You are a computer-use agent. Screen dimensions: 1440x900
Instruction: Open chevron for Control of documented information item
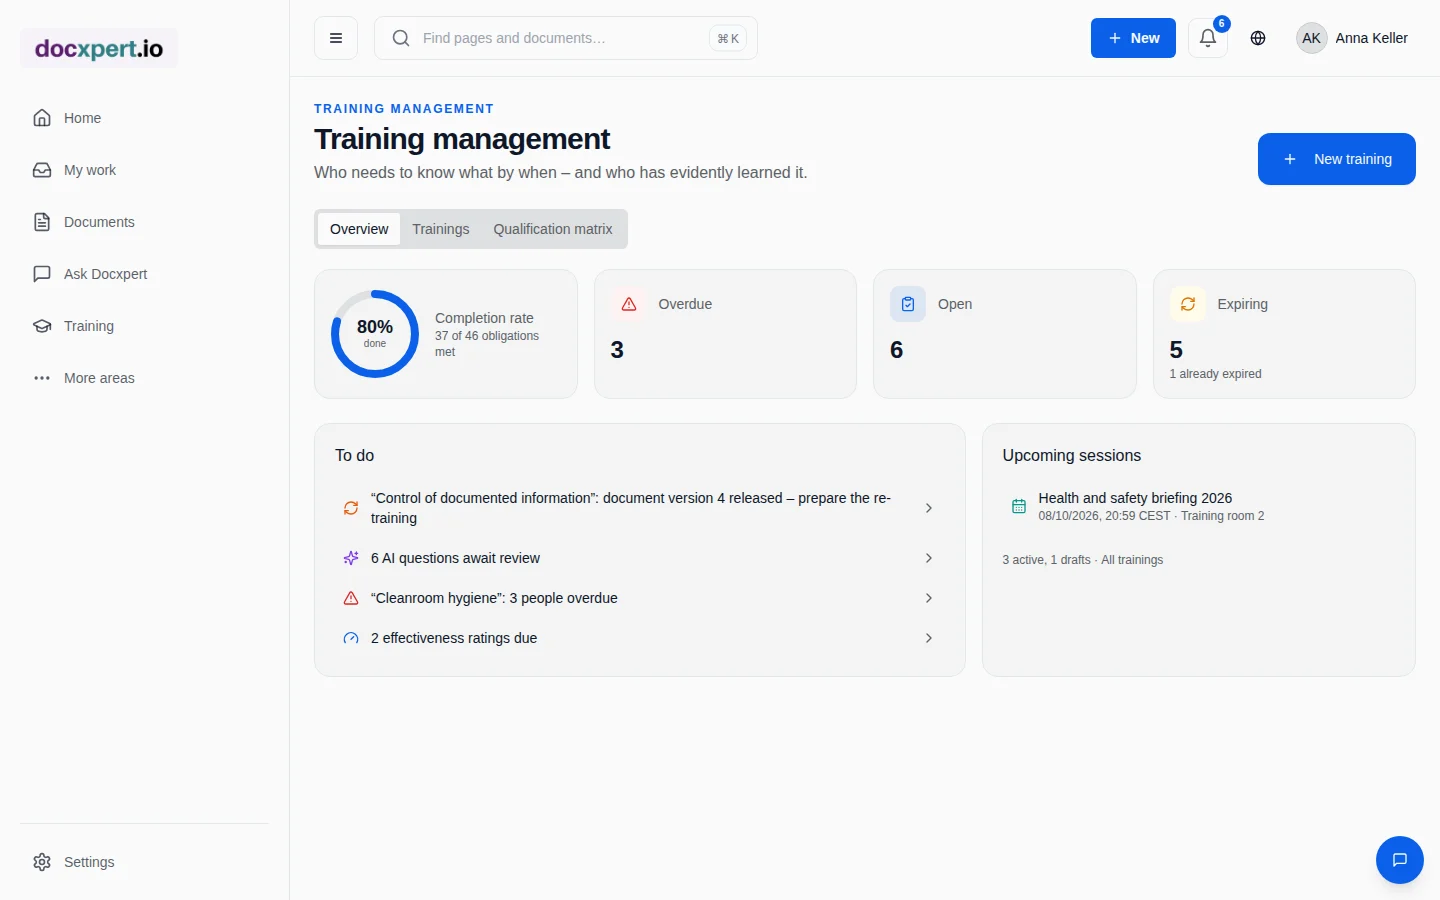[x=929, y=508]
